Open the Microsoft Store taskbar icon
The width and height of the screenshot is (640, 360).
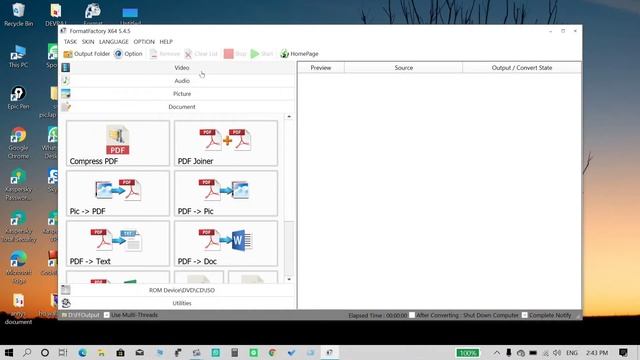120,353
